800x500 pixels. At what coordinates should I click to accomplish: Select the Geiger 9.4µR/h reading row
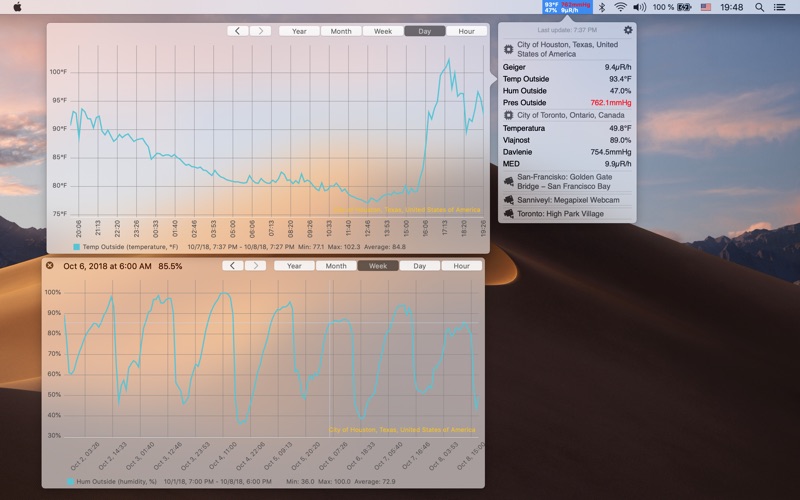click(567, 67)
